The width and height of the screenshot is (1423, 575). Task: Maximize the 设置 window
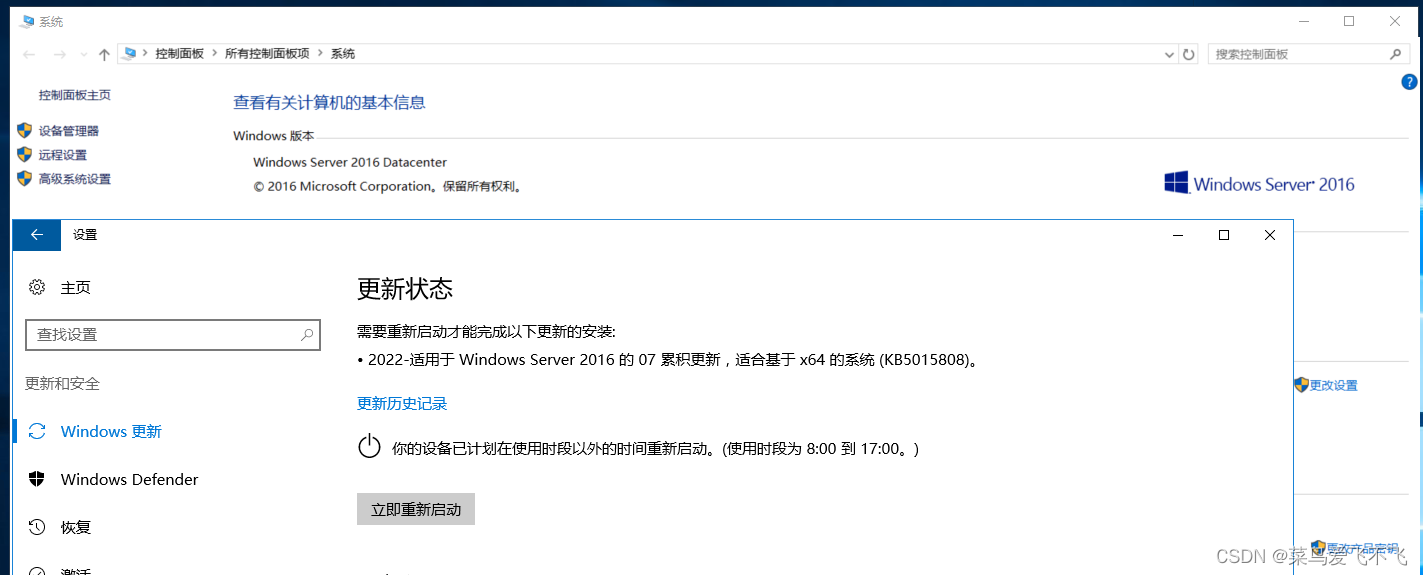[1223, 235]
